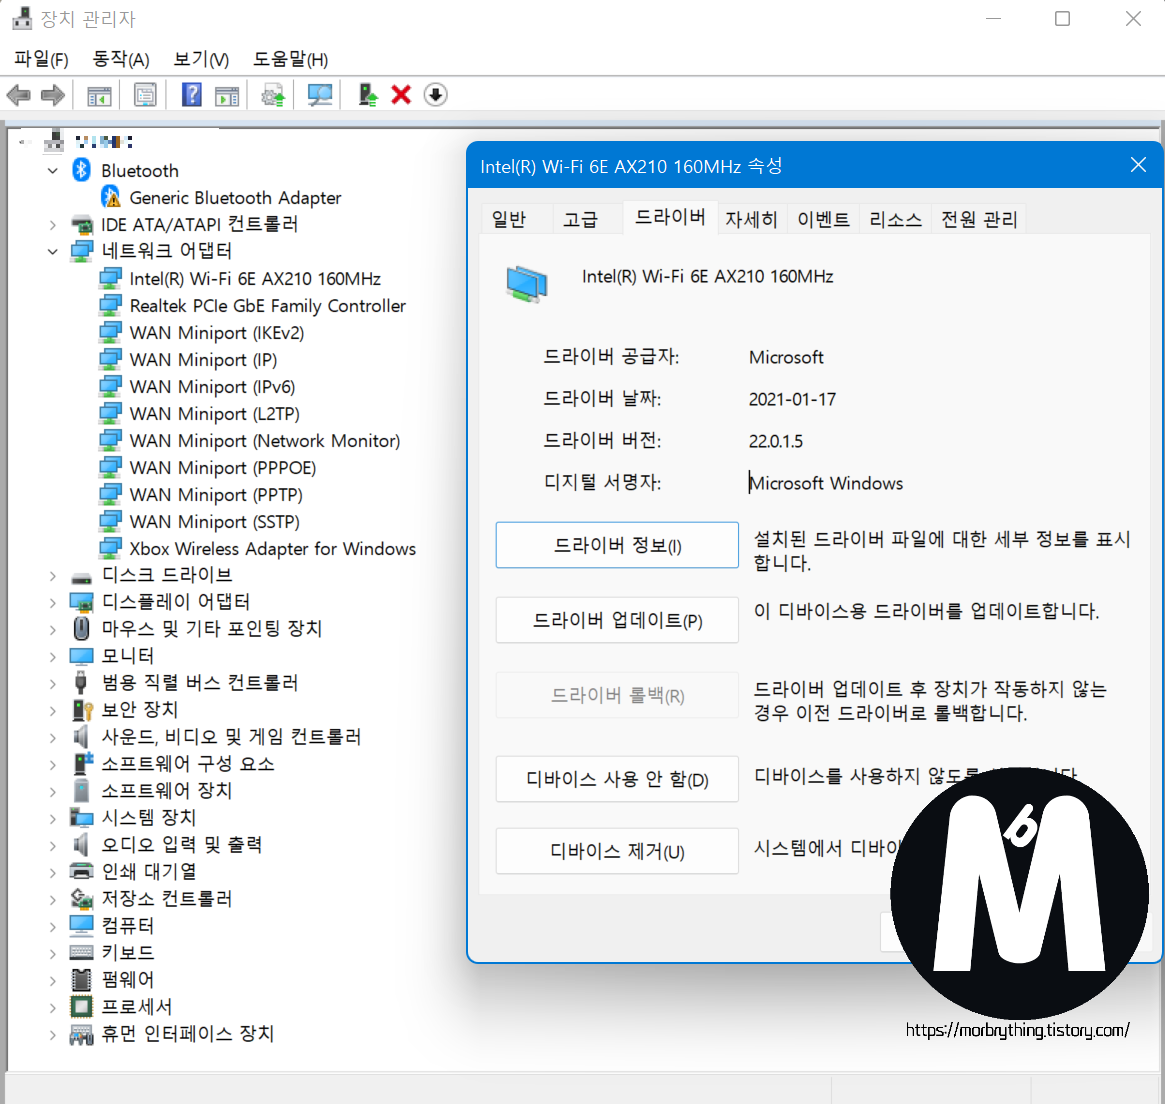Screen dimensions: 1165x1104
Task: Expand the 모니터 category
Action: [53, 656]
